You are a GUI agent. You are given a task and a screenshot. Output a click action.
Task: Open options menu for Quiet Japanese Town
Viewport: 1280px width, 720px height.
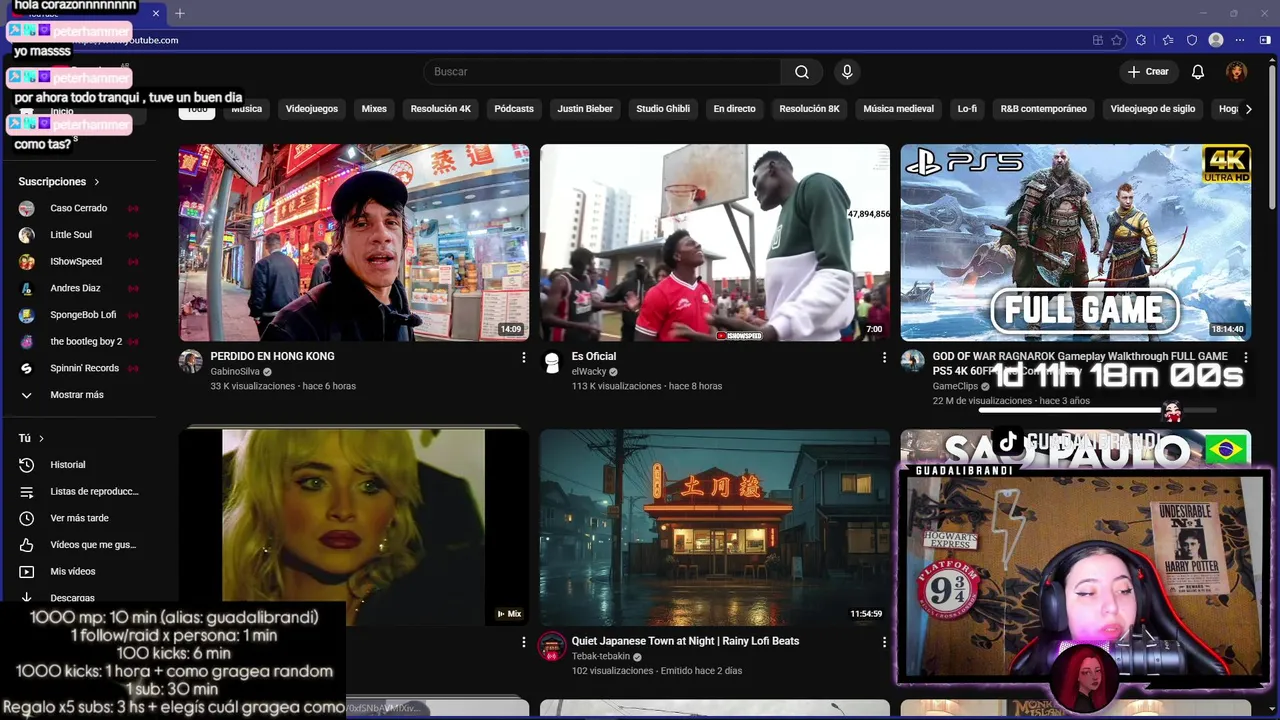(884, 642)
